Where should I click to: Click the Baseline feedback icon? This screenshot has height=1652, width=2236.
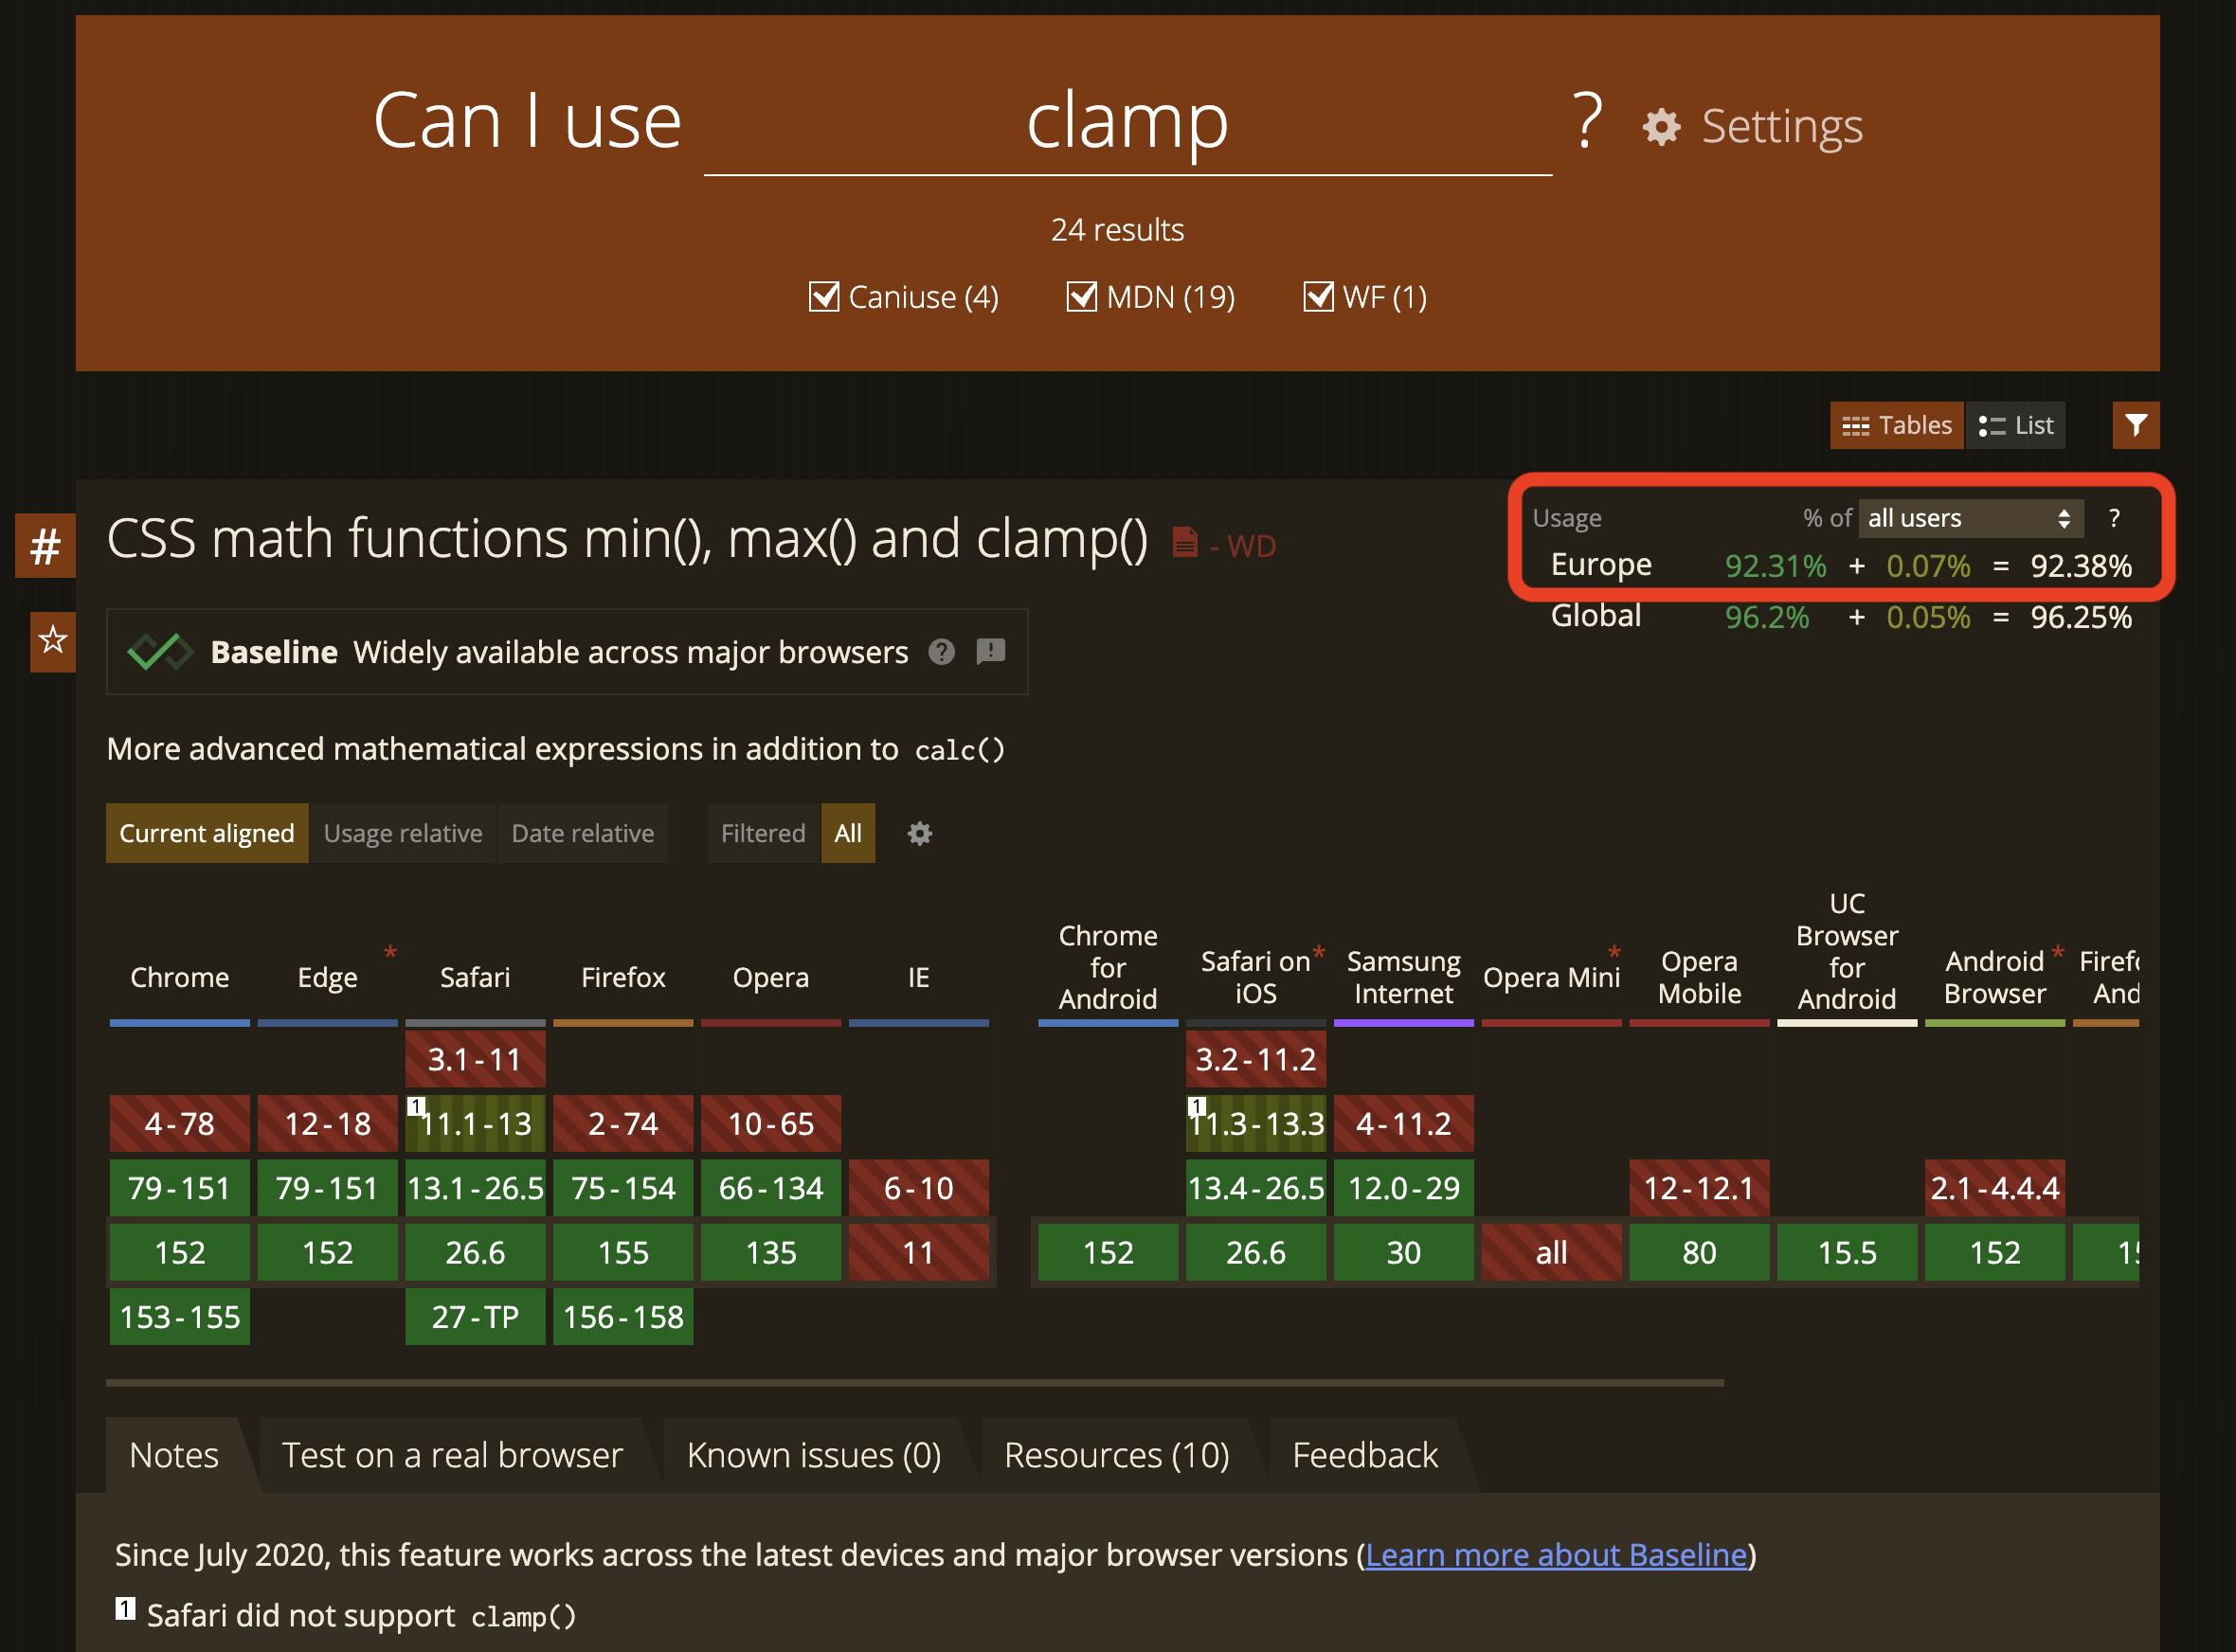[990, 652]
